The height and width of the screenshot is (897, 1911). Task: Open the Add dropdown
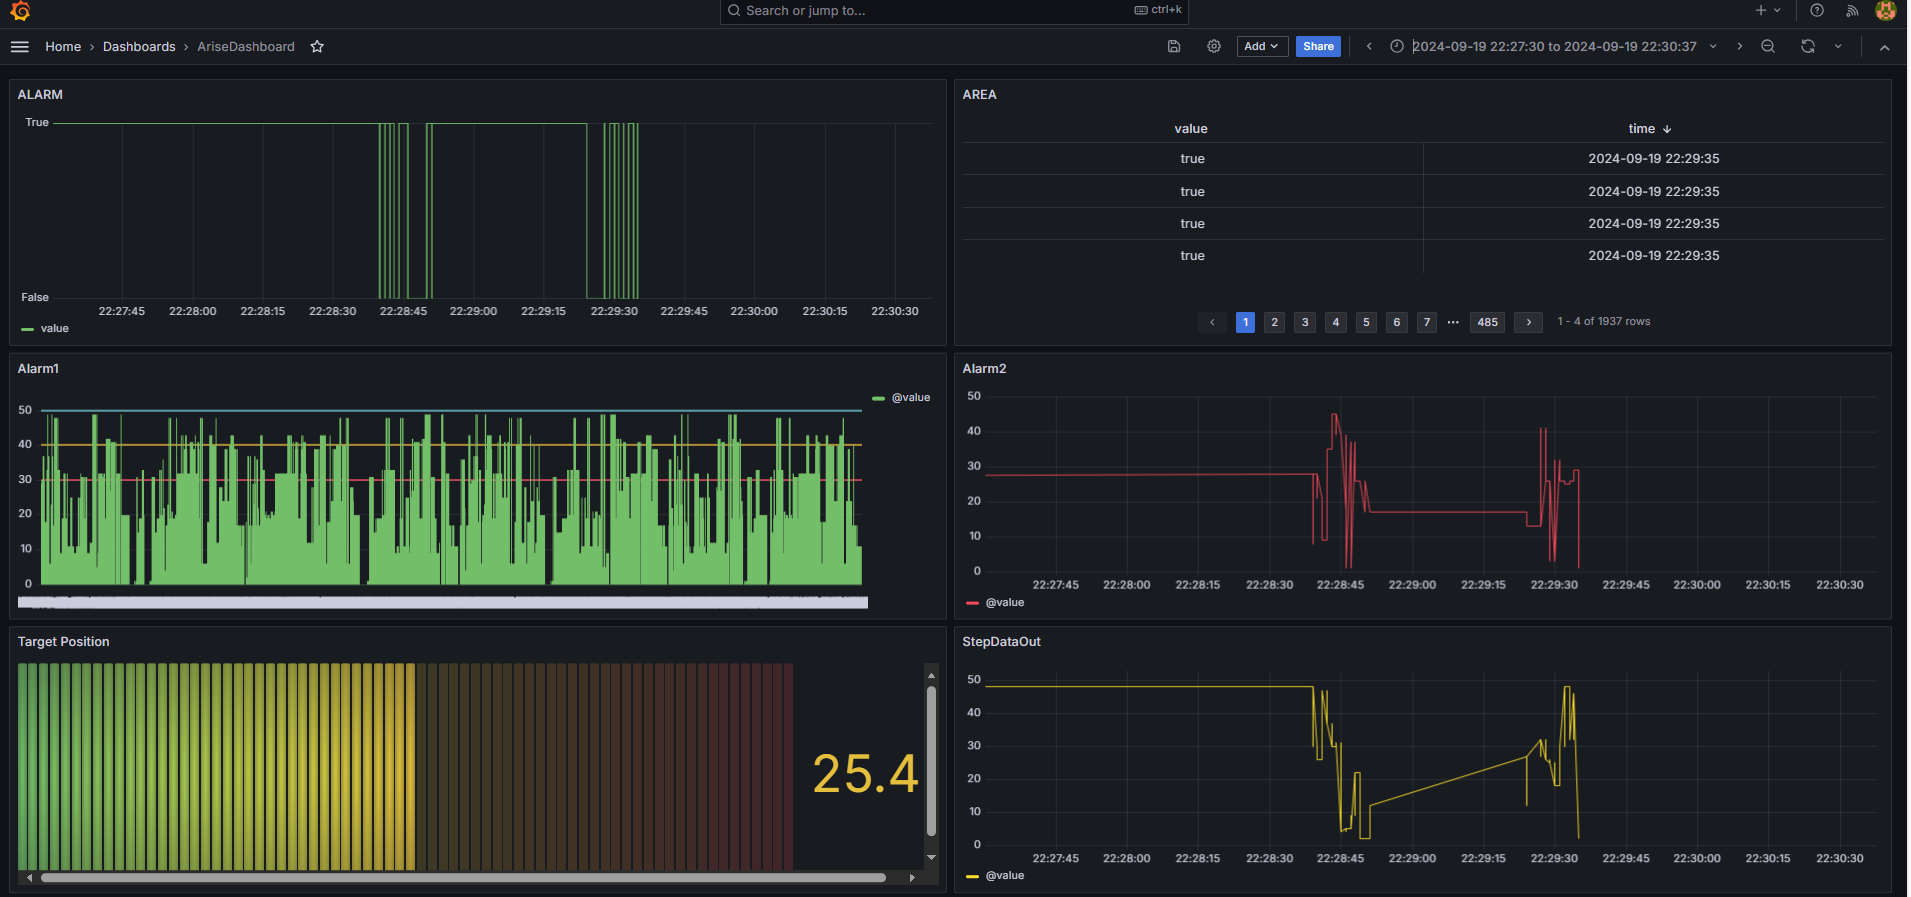[x=1262, y=47]
